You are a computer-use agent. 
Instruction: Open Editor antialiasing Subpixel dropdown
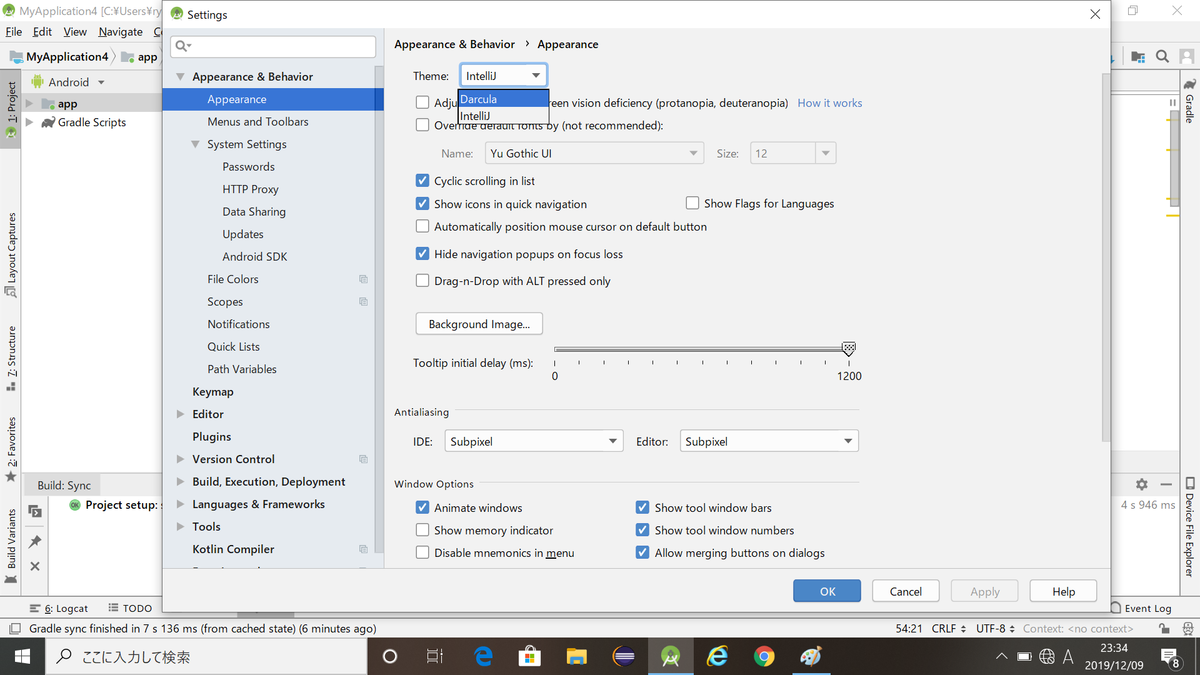coord(769,441)
